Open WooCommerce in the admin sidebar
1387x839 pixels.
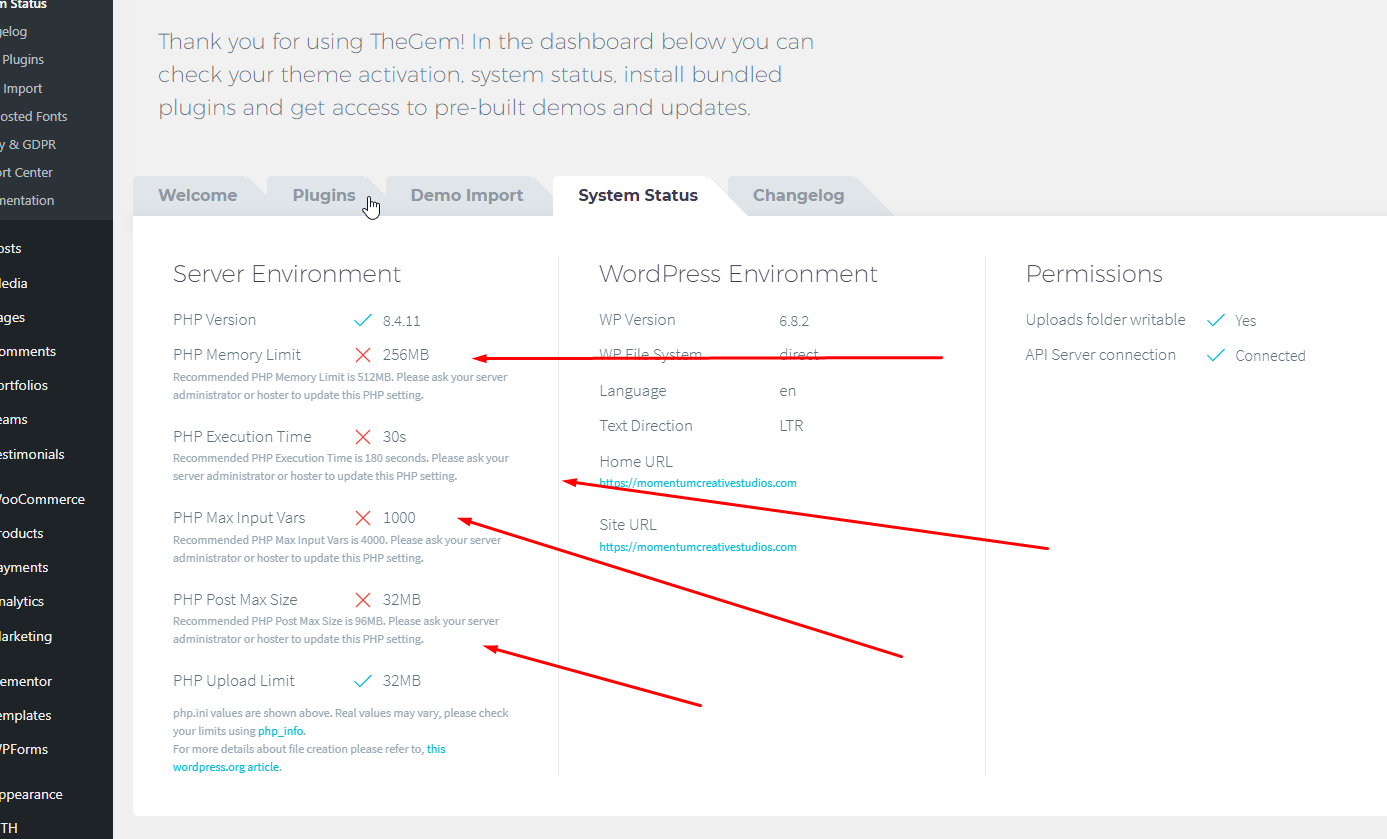(x=42, y=499)
